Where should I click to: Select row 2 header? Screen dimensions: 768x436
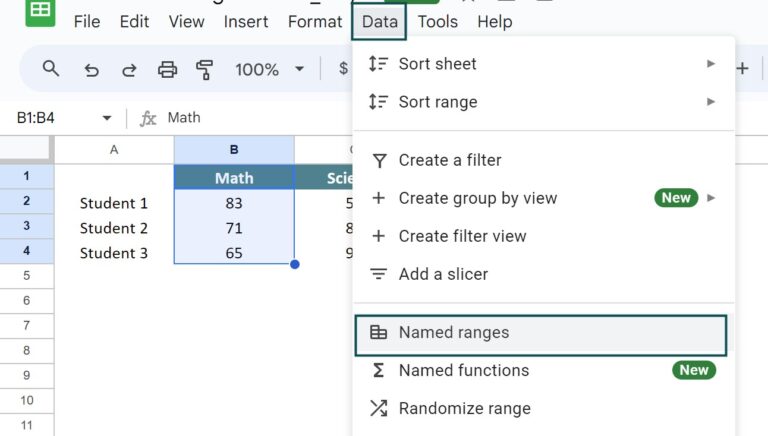click(26, 201)
